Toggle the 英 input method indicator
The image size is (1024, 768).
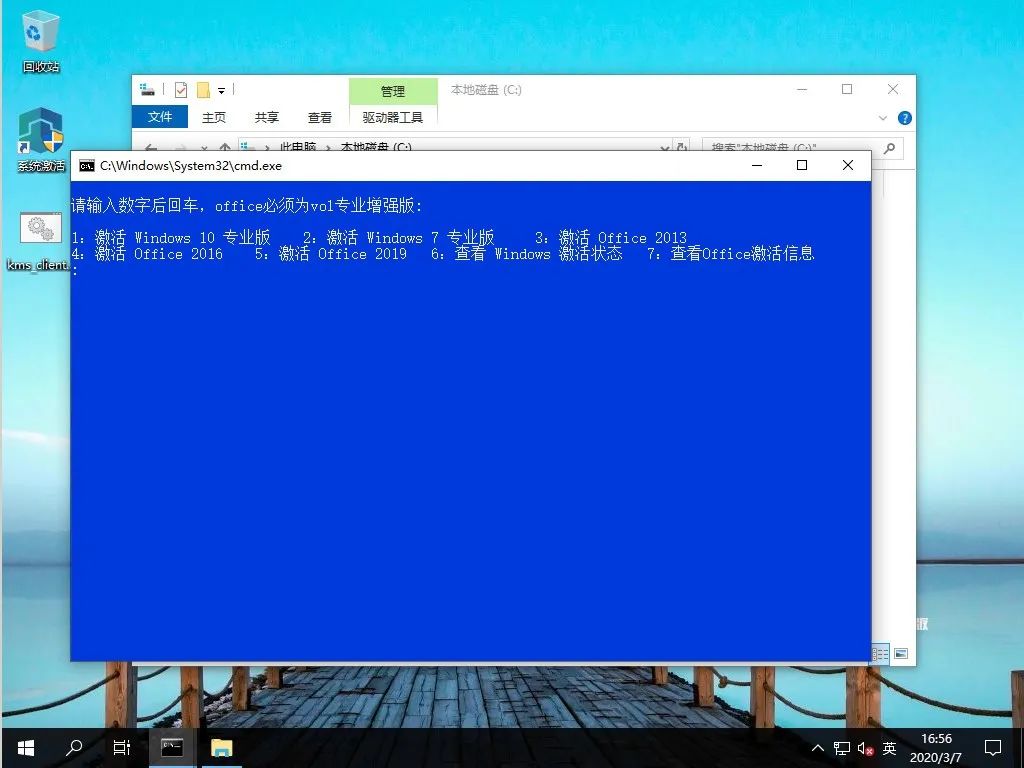tap(889, 748)
